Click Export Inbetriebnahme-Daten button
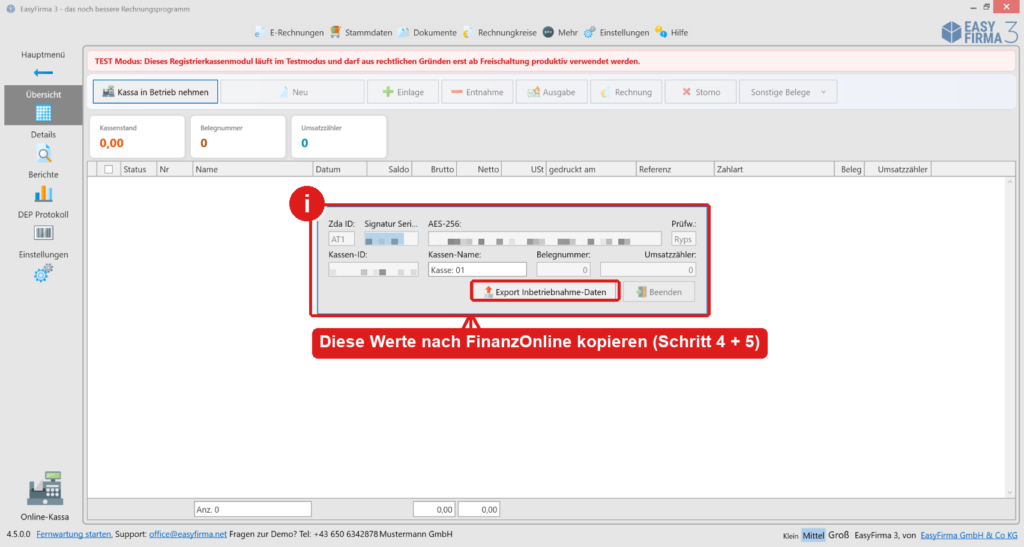The width and height of the screenshot is (1024, 547). (545, 292)
